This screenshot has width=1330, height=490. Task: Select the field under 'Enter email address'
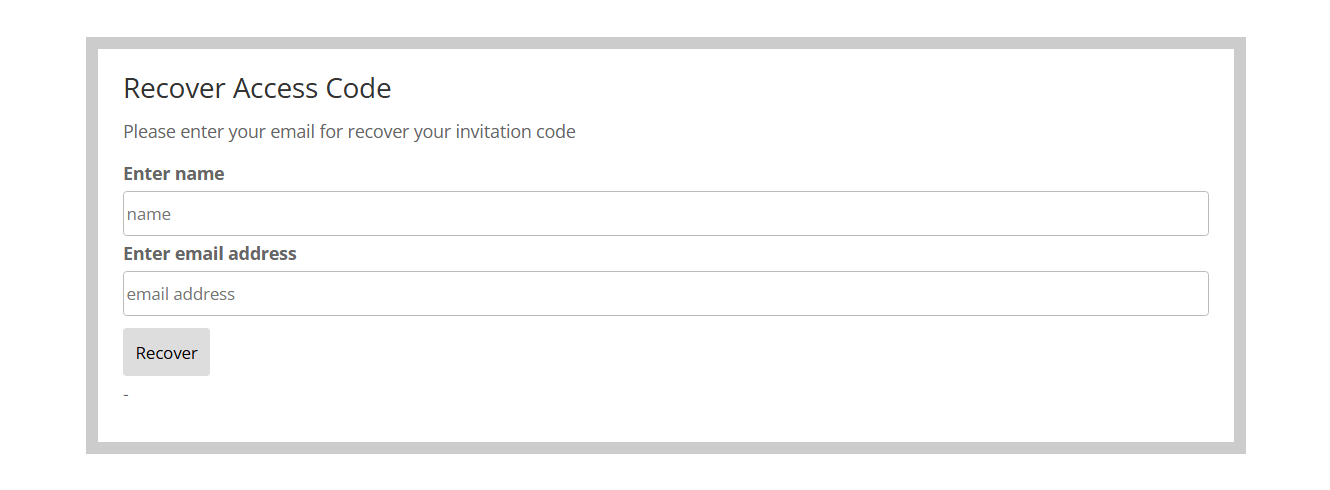tap(665, 294)
